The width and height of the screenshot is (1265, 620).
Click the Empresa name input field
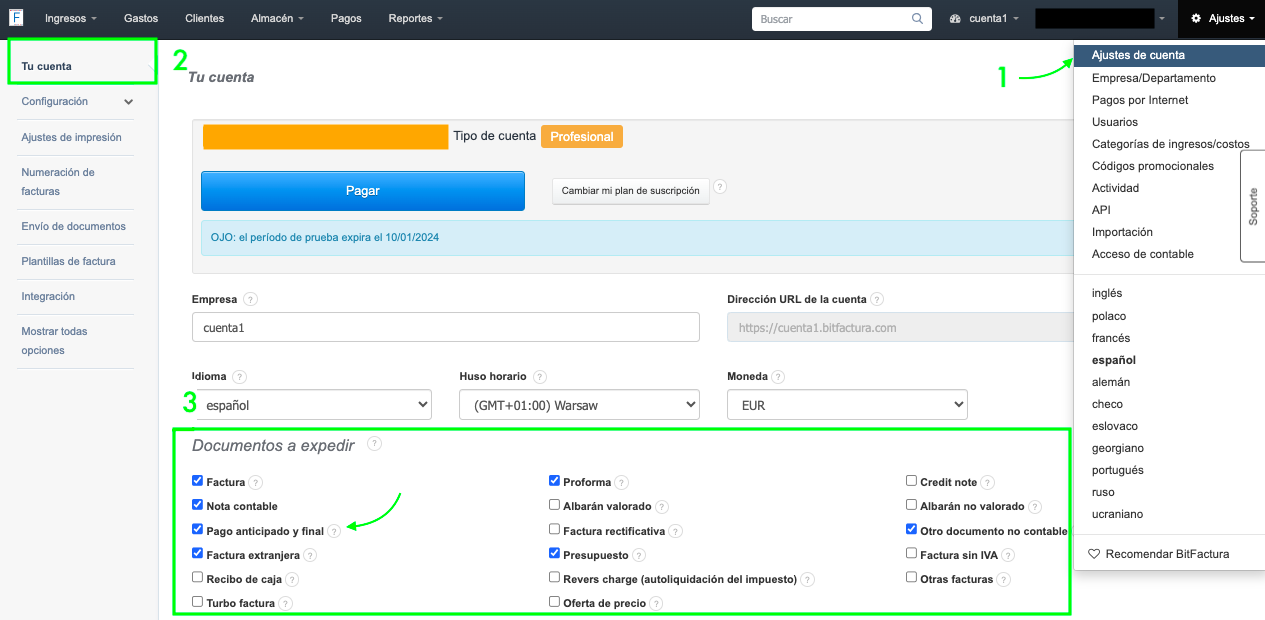(445, 327)
